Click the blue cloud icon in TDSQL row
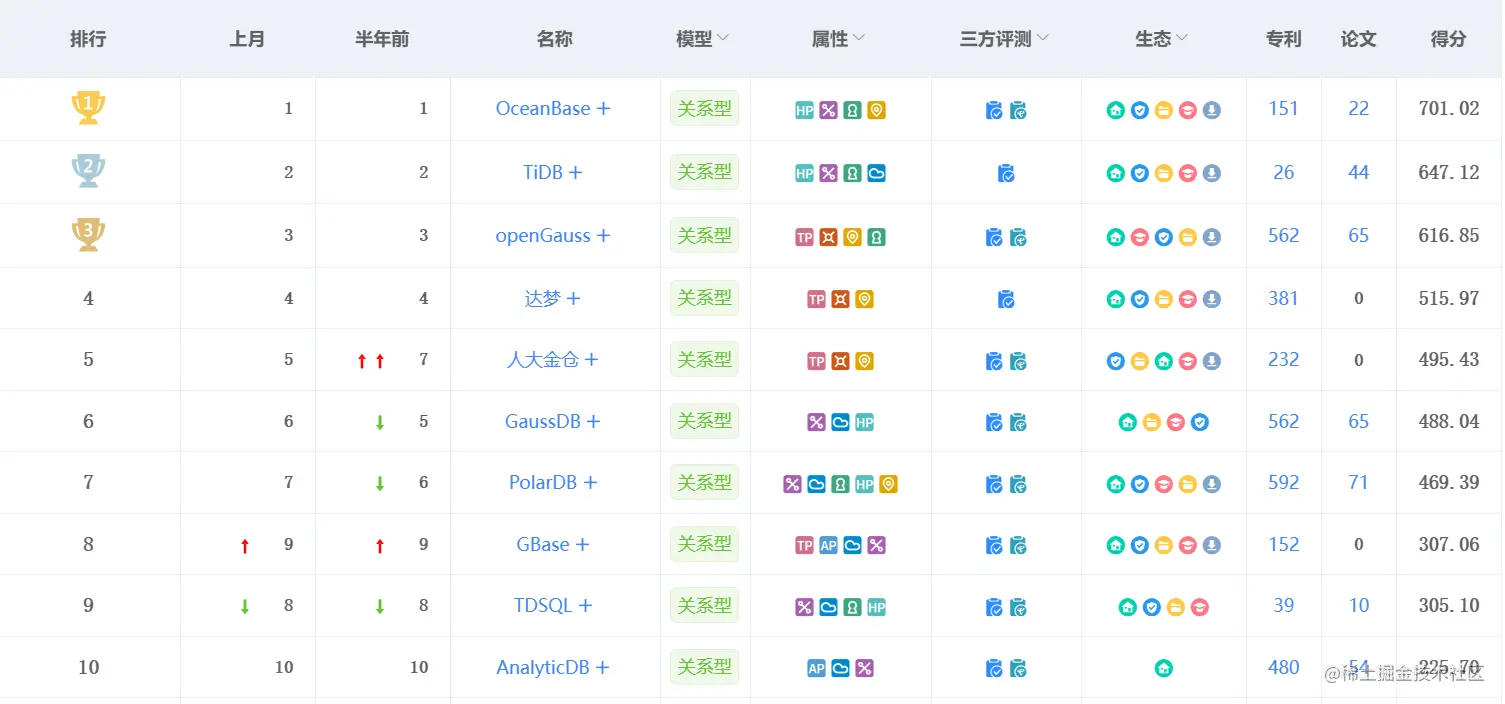The width and height of the screenshot is (1505, 704). (828, 607)
